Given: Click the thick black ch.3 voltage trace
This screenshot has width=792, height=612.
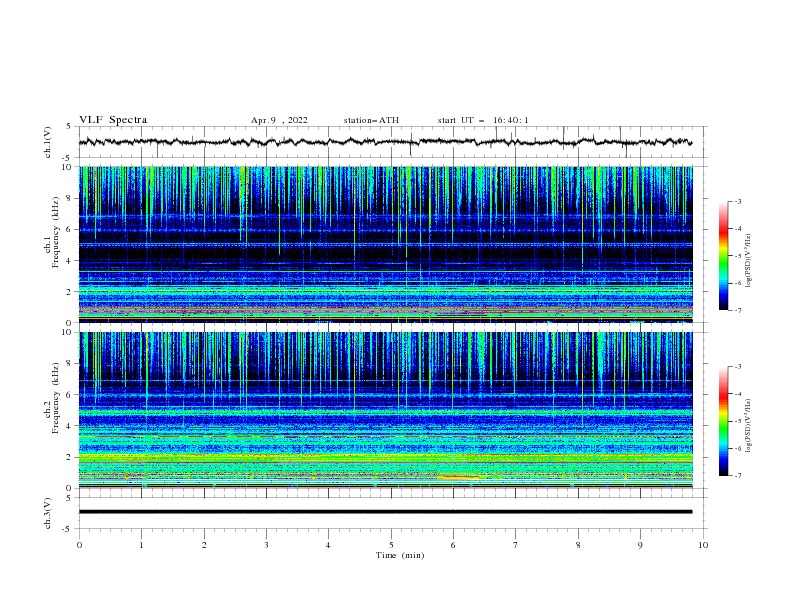Looking at the screenshot, I should pos(385,512).
